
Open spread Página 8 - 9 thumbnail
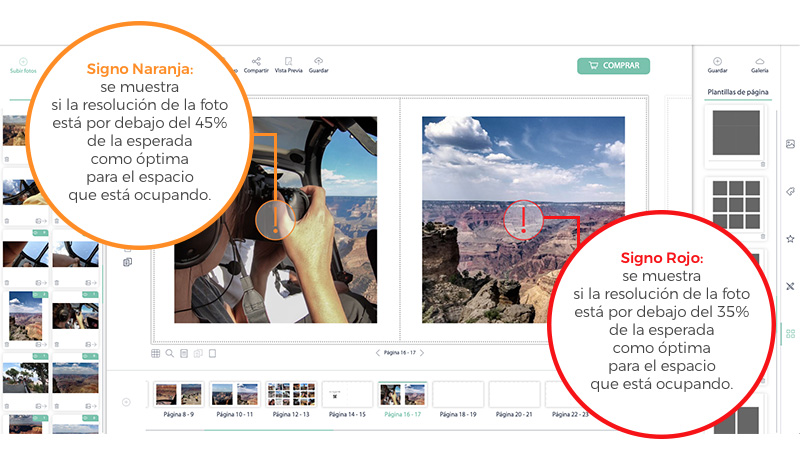[179, 395]
